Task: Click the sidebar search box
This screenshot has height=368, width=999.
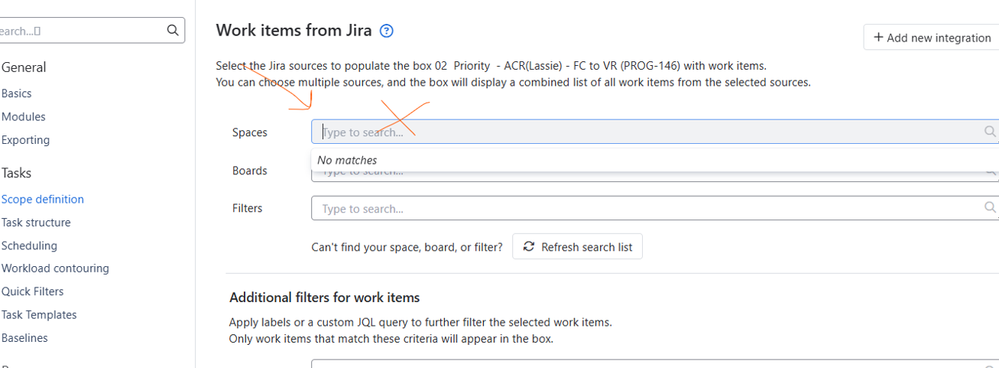Action: click(x=91, y=31)
